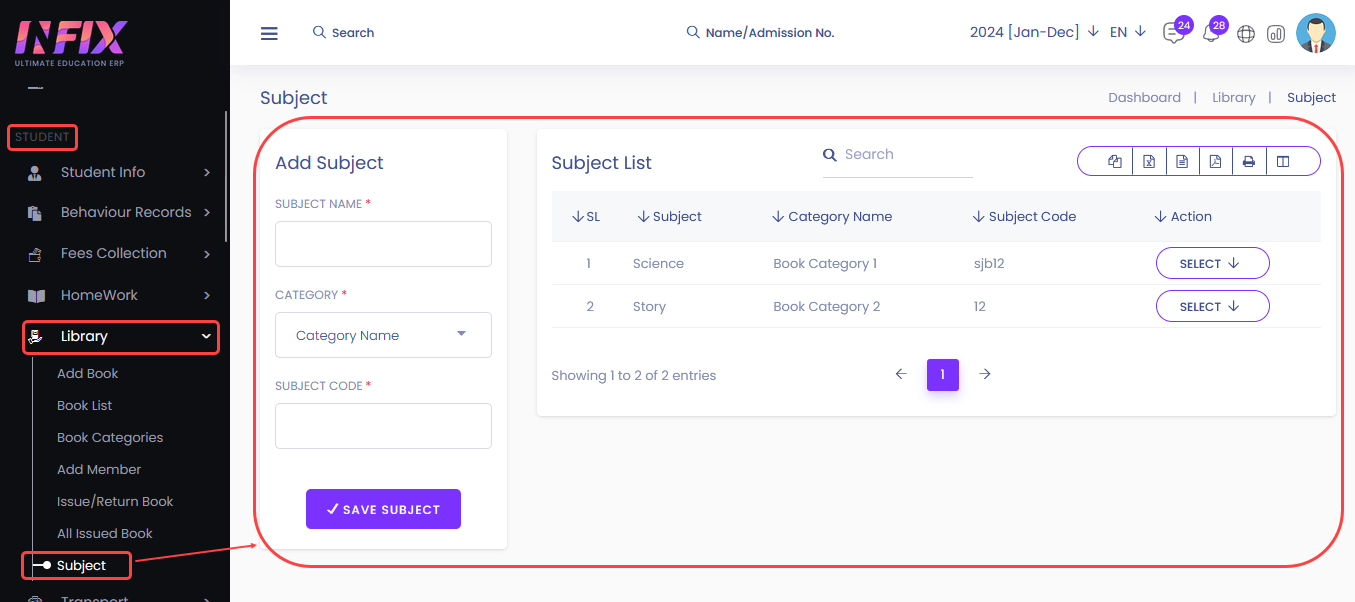Open Add Member submenu item

coord(99,469)
